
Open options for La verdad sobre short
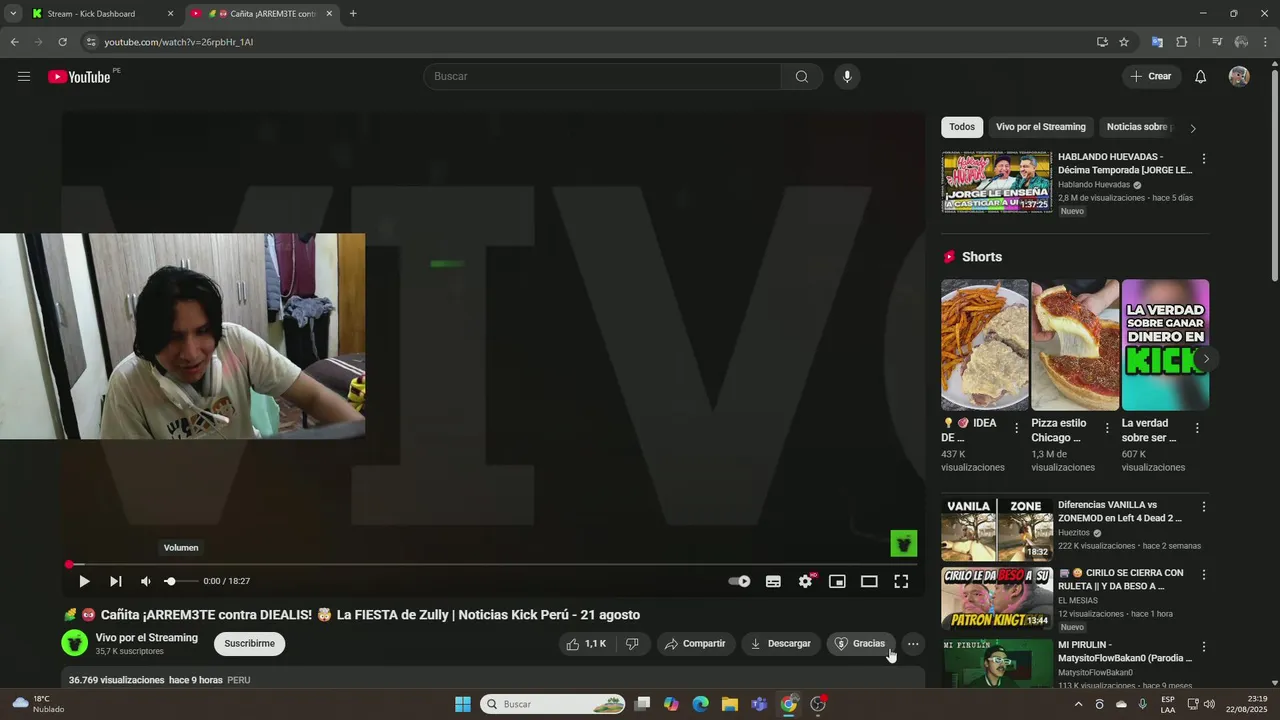pos(1197,428)
